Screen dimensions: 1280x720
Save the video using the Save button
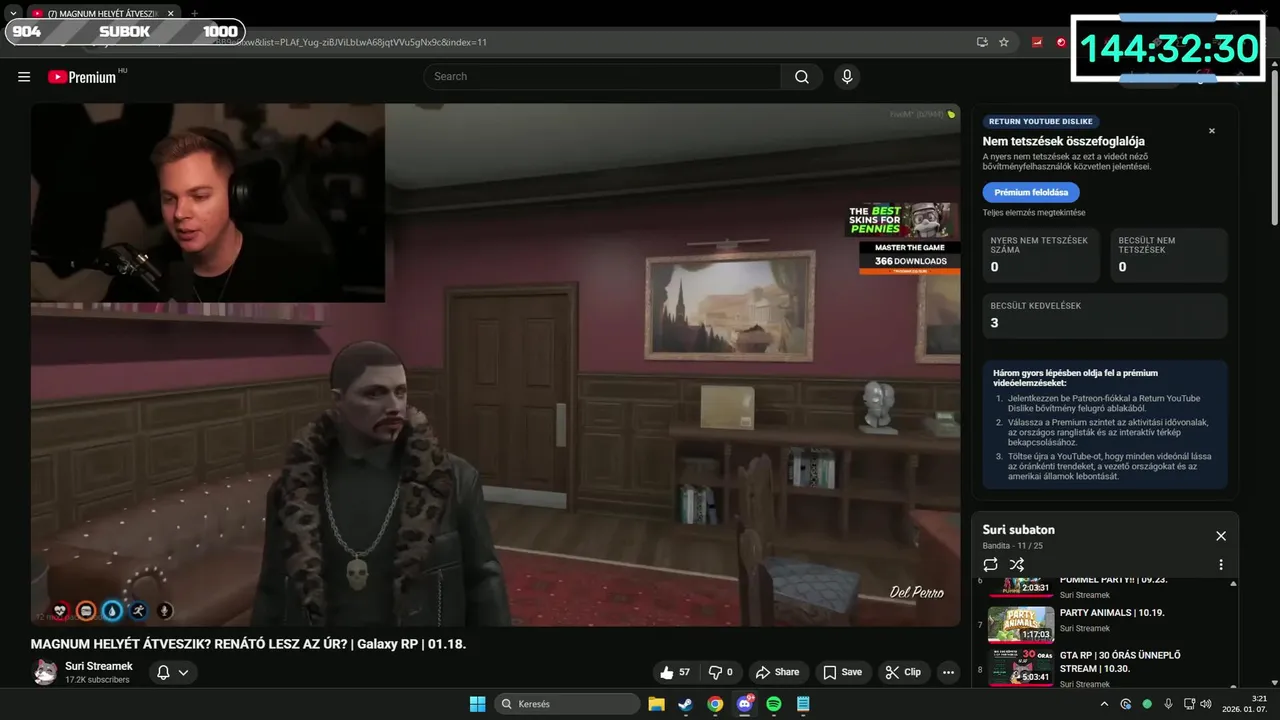[x=842, y=672]
